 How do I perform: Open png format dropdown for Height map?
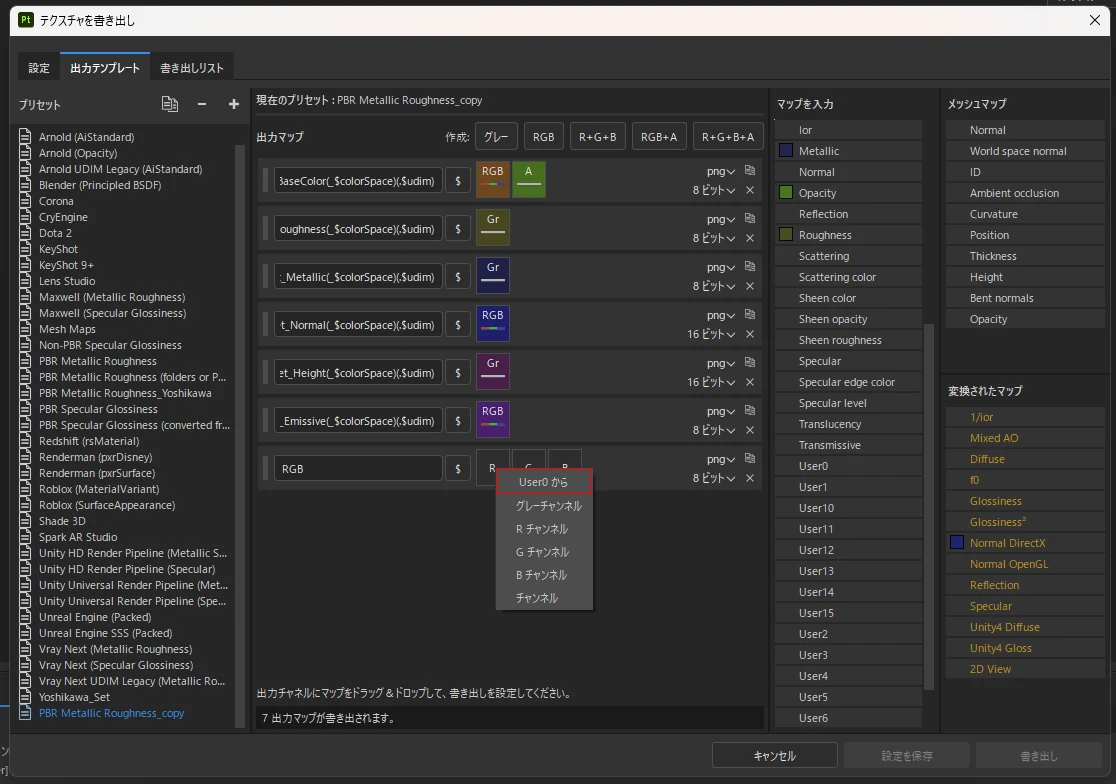click(x=720, y=364)
